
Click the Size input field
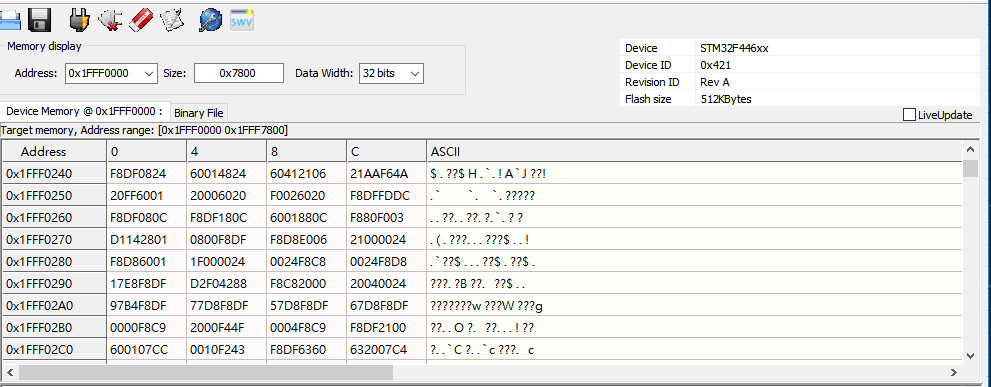[x=238, y=73]
